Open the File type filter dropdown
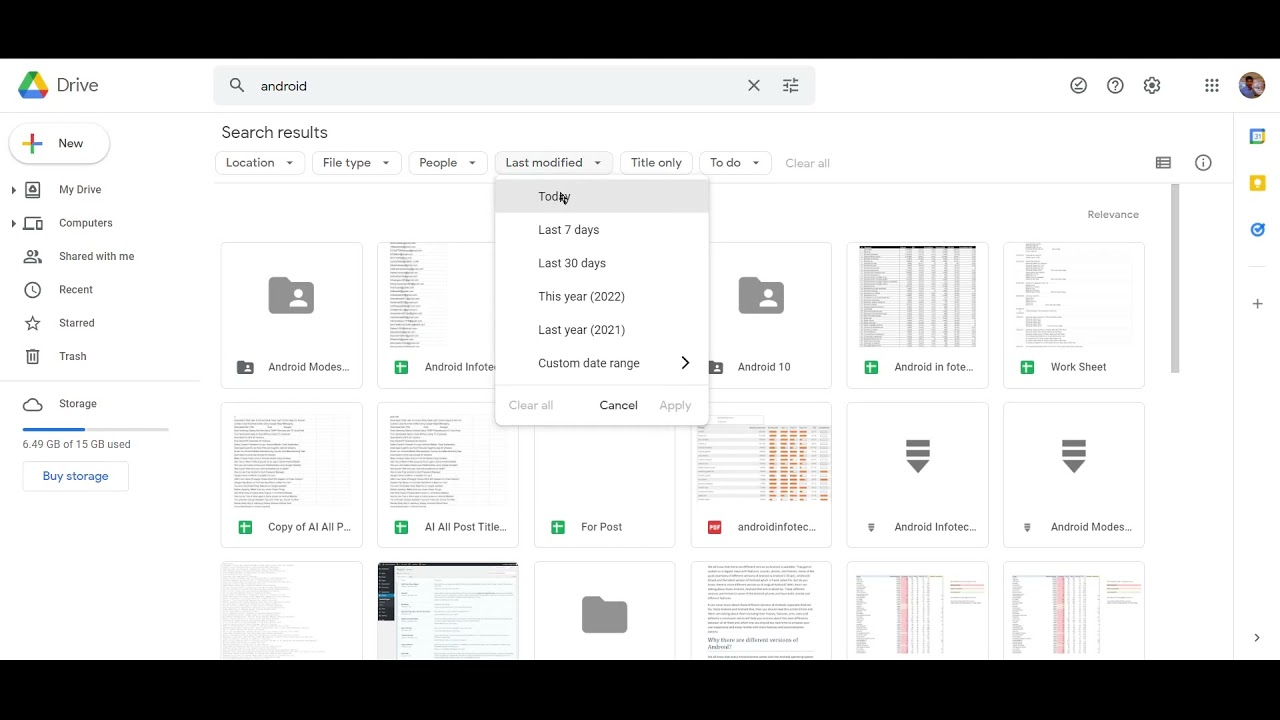Viewport: 1280px width, 720px height. (357, 163)
